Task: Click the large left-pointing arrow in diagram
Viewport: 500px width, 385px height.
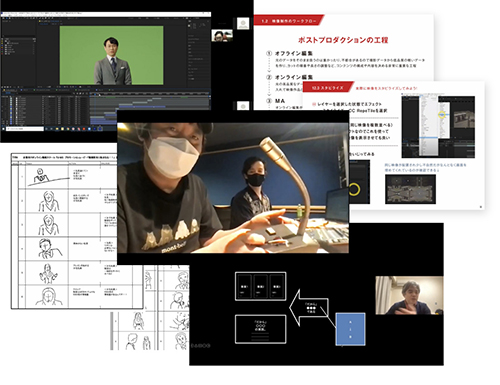Action: (309, 307)
